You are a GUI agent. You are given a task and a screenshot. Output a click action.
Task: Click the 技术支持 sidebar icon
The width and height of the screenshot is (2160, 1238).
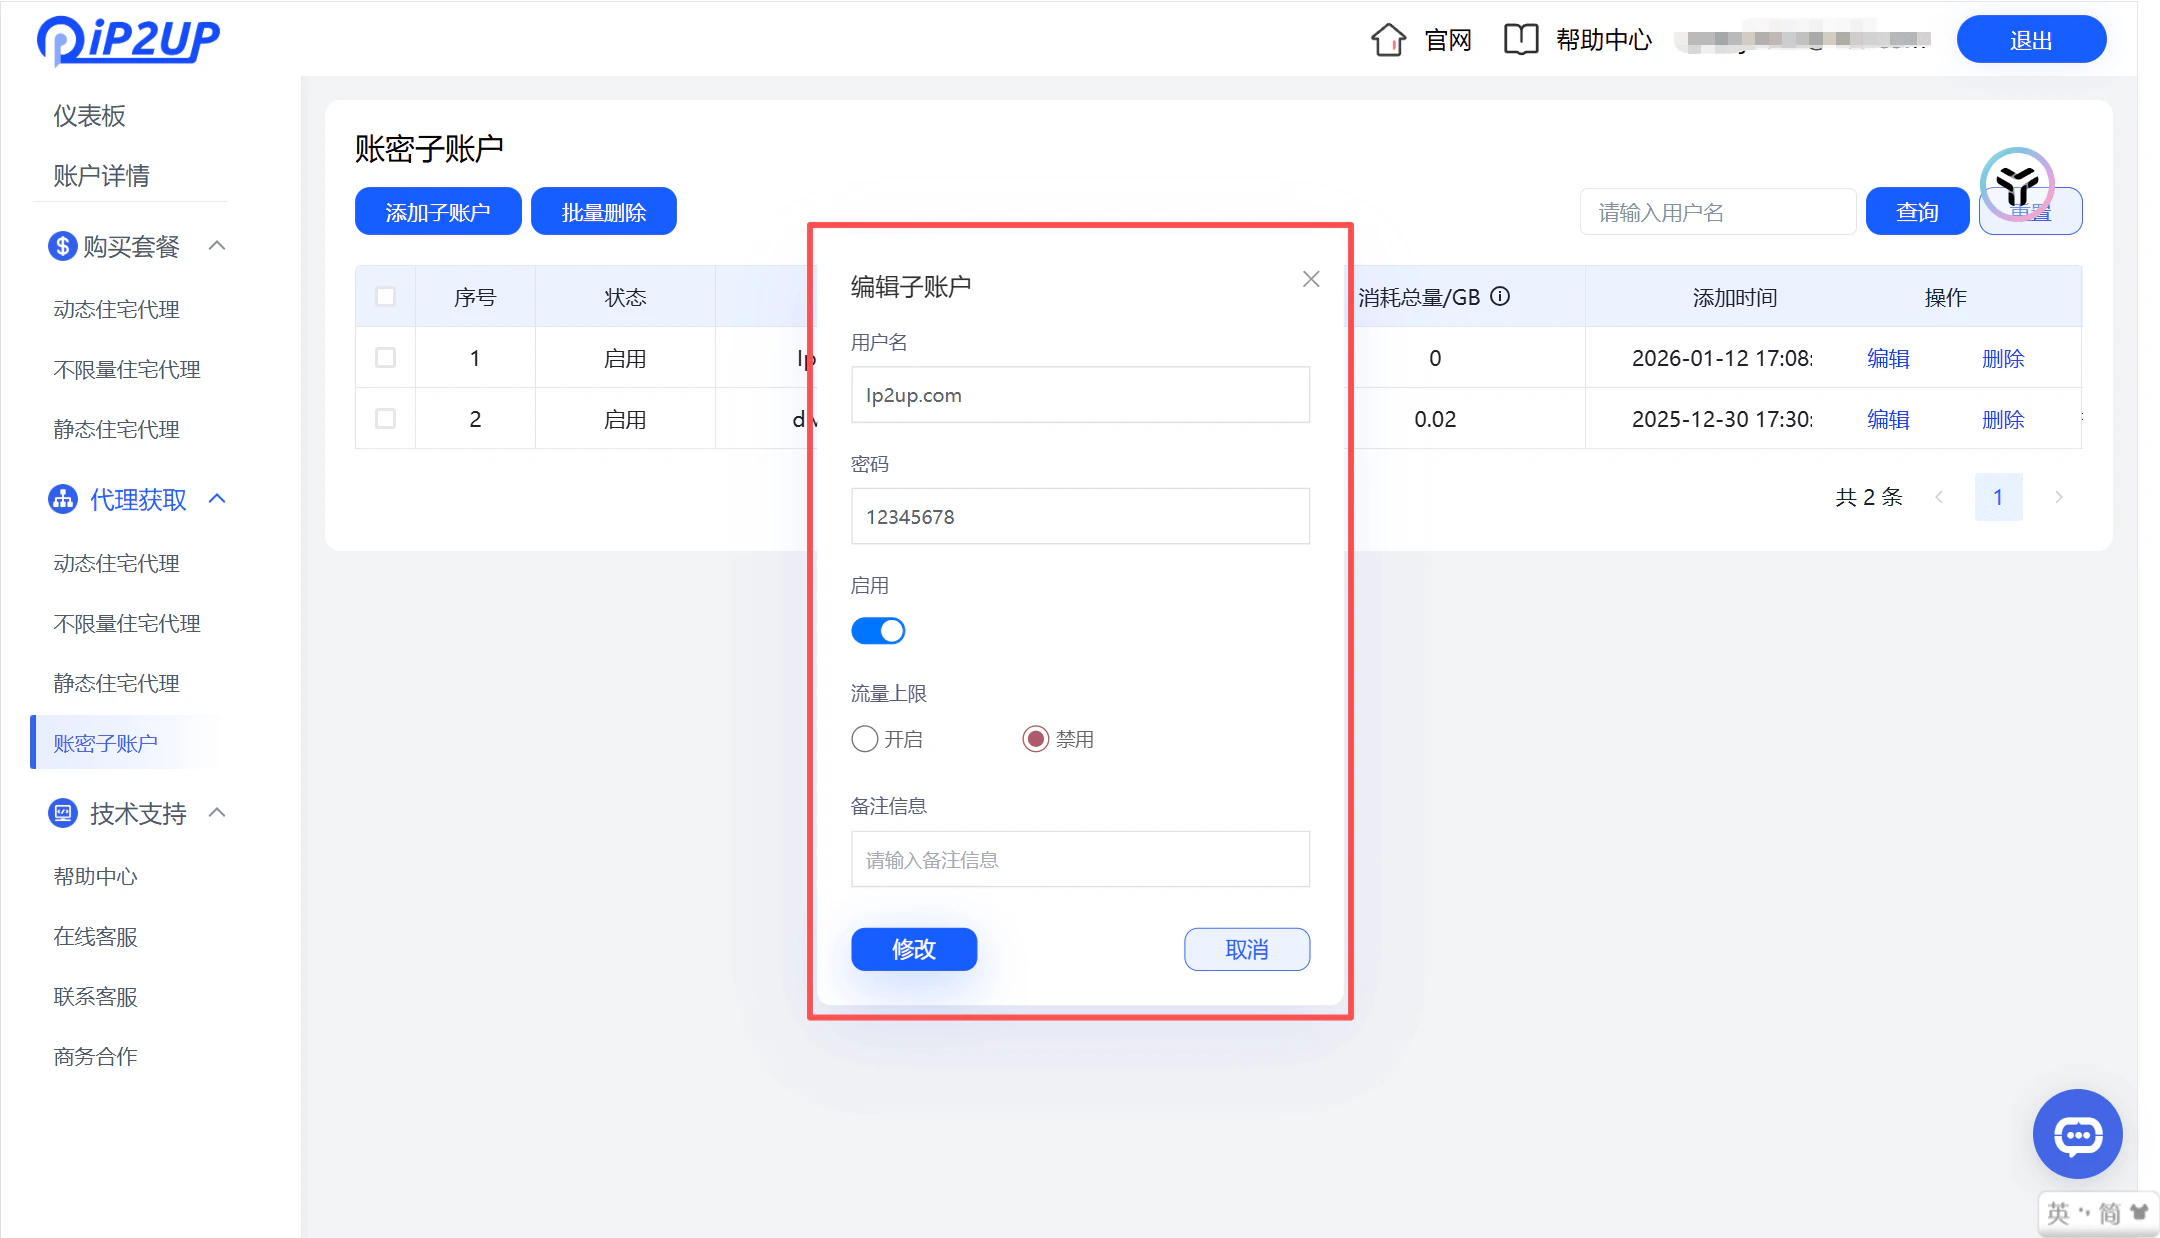[x=61, y=813]
